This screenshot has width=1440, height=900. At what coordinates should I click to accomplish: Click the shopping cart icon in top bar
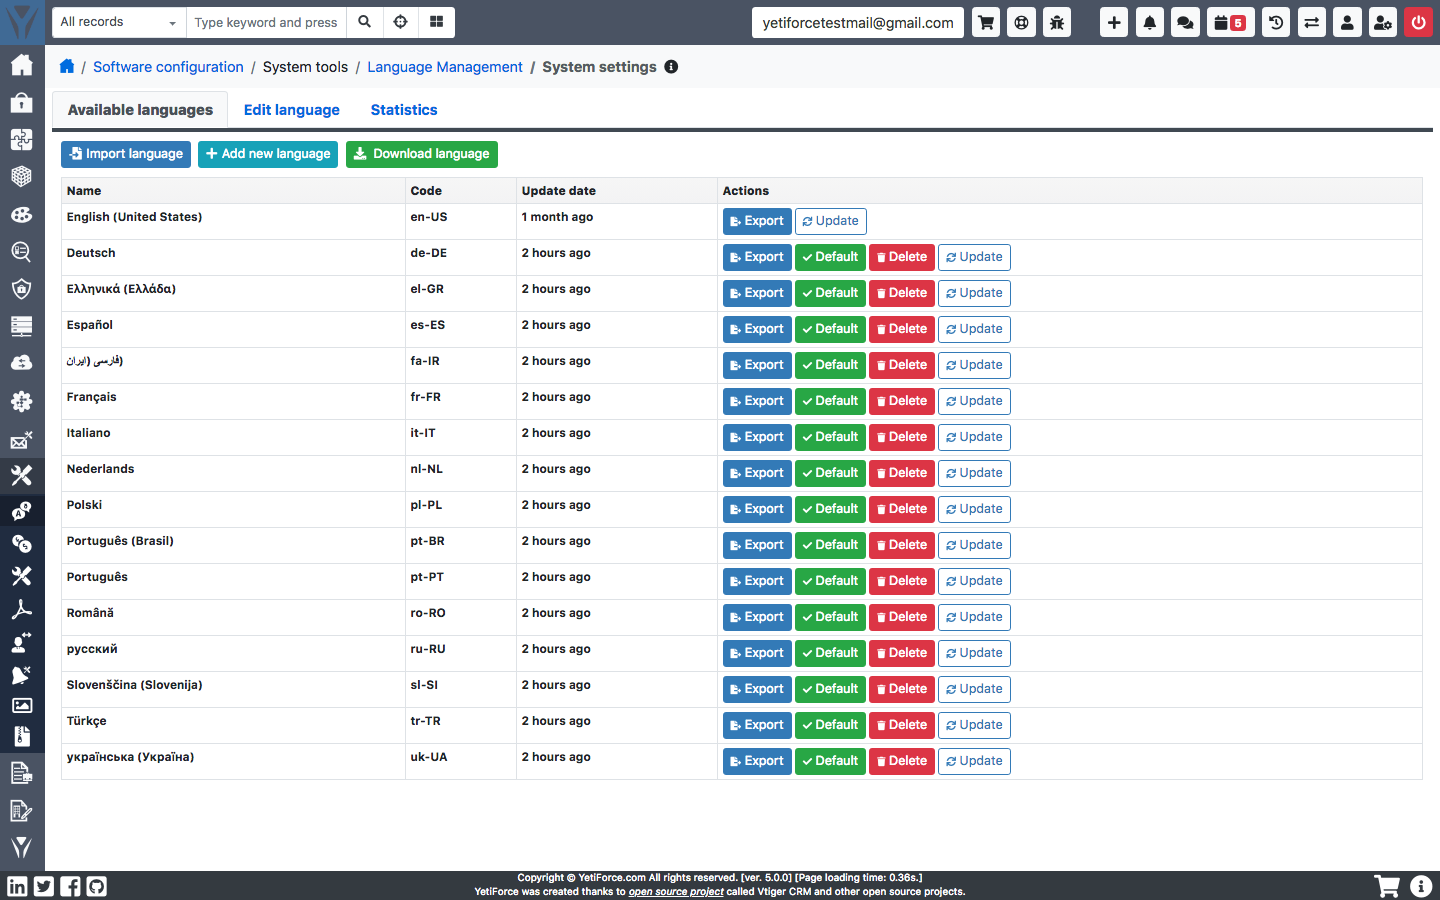coord(986,22)
